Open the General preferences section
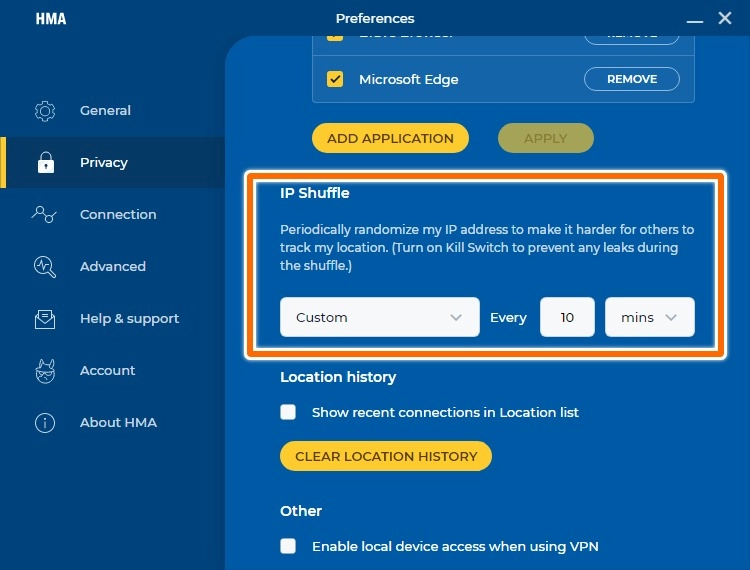Screen dimensions: 750x570 point(112,111)
